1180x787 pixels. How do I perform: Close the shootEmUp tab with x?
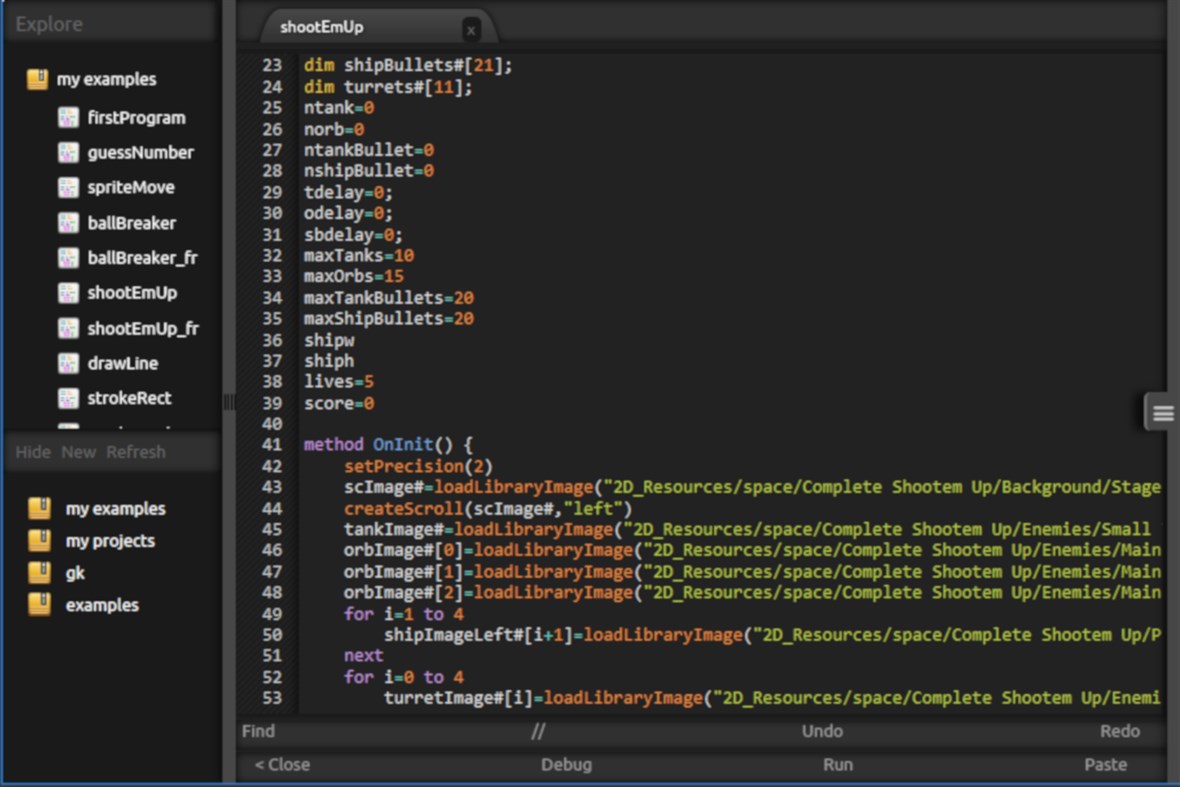click(x=471, y=30)
